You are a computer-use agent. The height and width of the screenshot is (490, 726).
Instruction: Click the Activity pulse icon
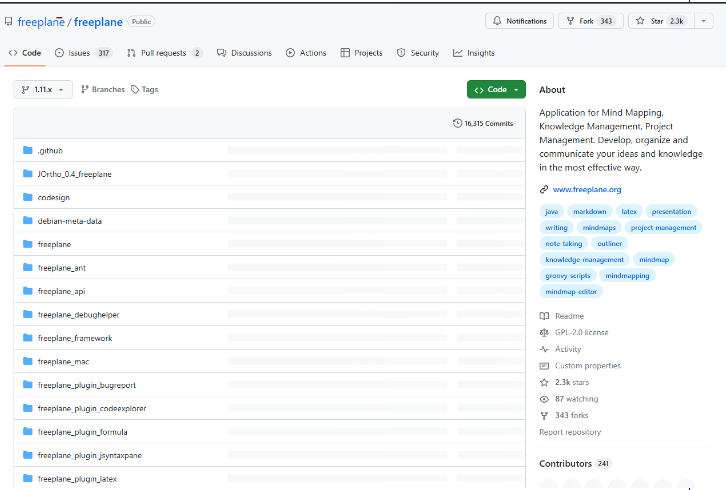tap(544, 349)
